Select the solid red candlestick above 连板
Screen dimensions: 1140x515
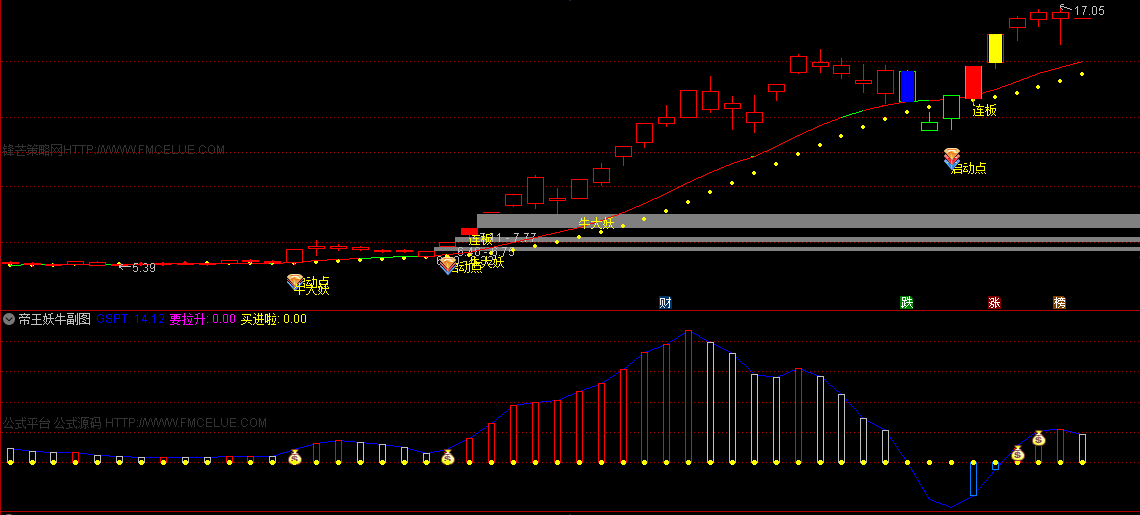(974, 82)
